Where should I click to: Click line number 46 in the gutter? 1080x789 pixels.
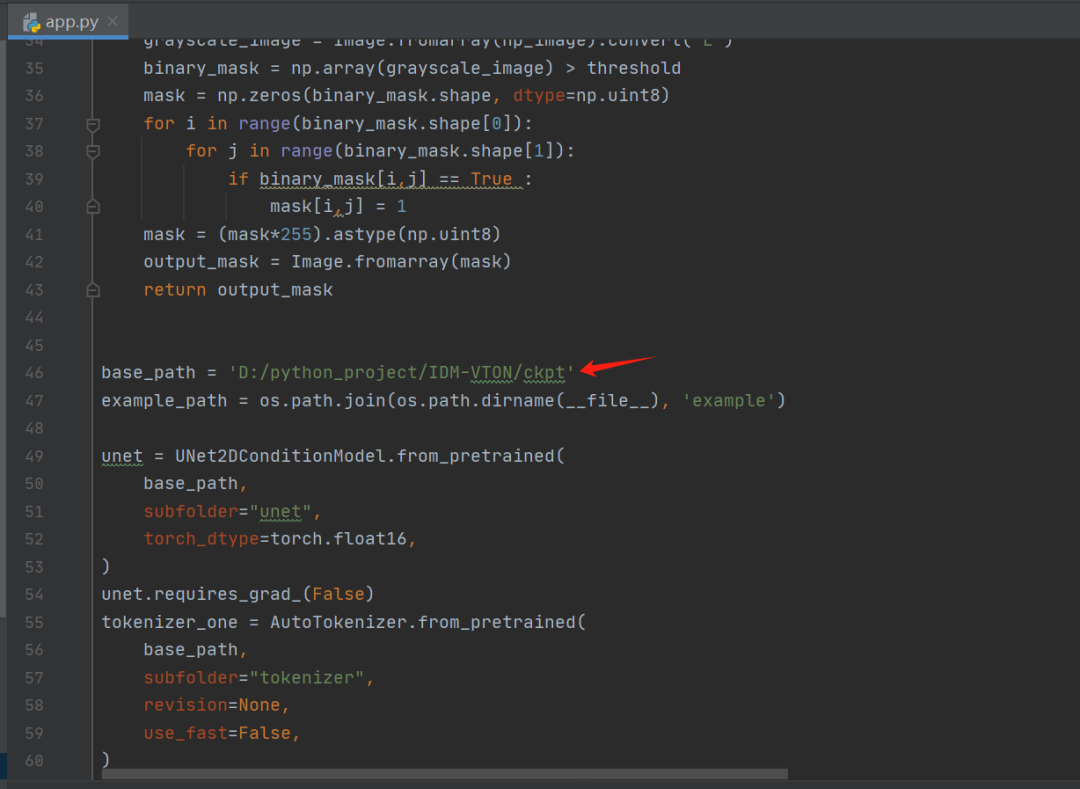point(34,372)
